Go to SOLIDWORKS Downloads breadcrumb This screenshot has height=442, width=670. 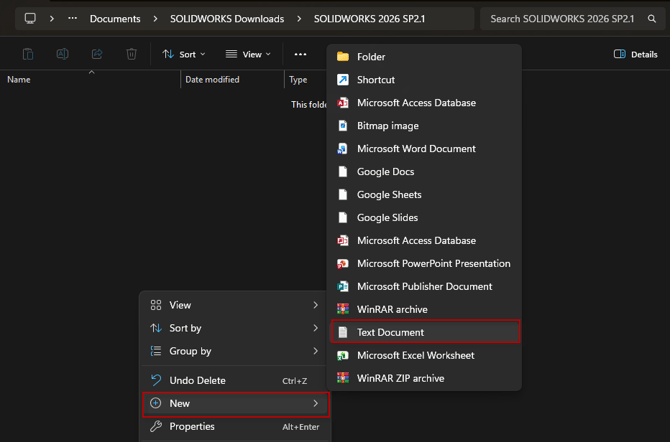click(227, 19)
